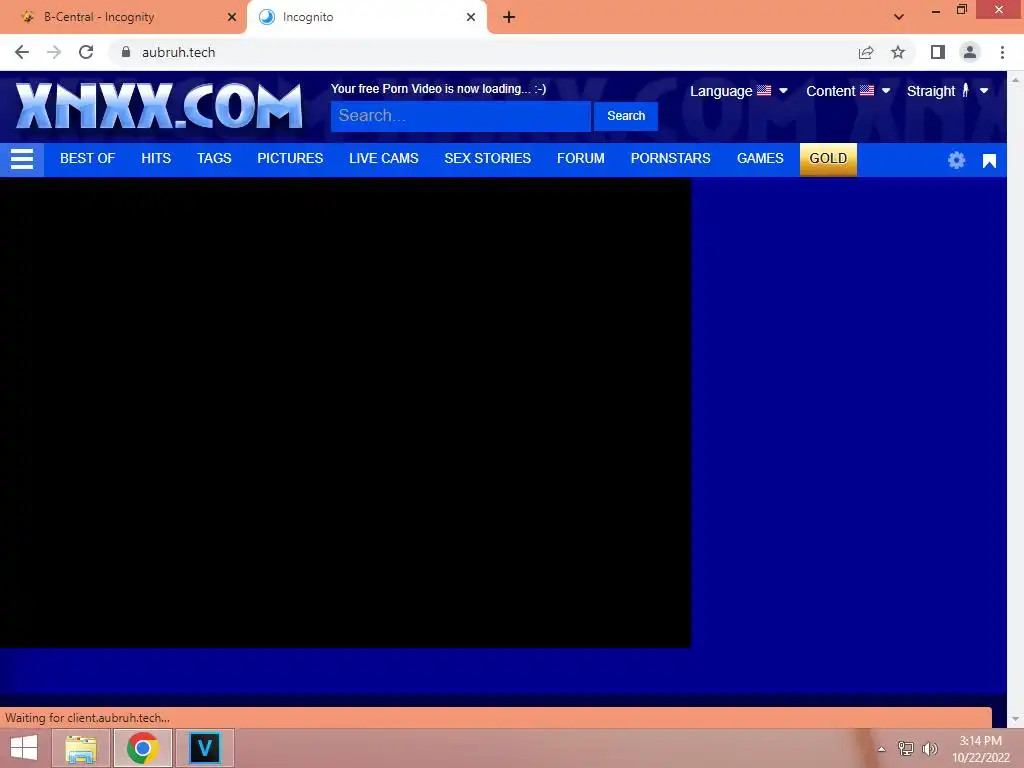This screenshot has height=768, width=1024.
Task: Open the Incognito profile icon
Action: 970,52
